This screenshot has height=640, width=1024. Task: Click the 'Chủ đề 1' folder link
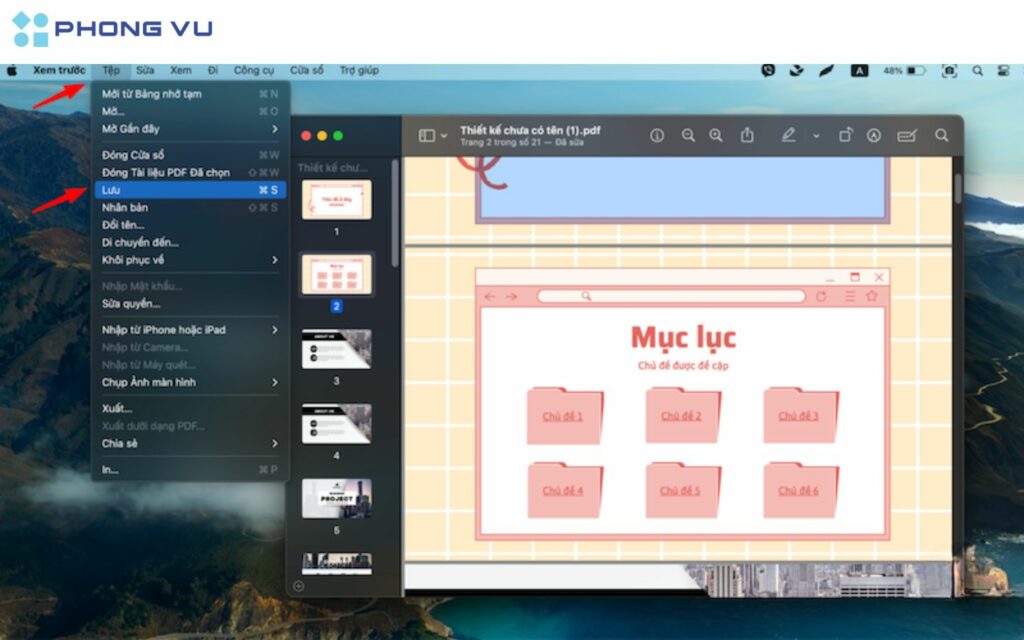coord(563,416)
